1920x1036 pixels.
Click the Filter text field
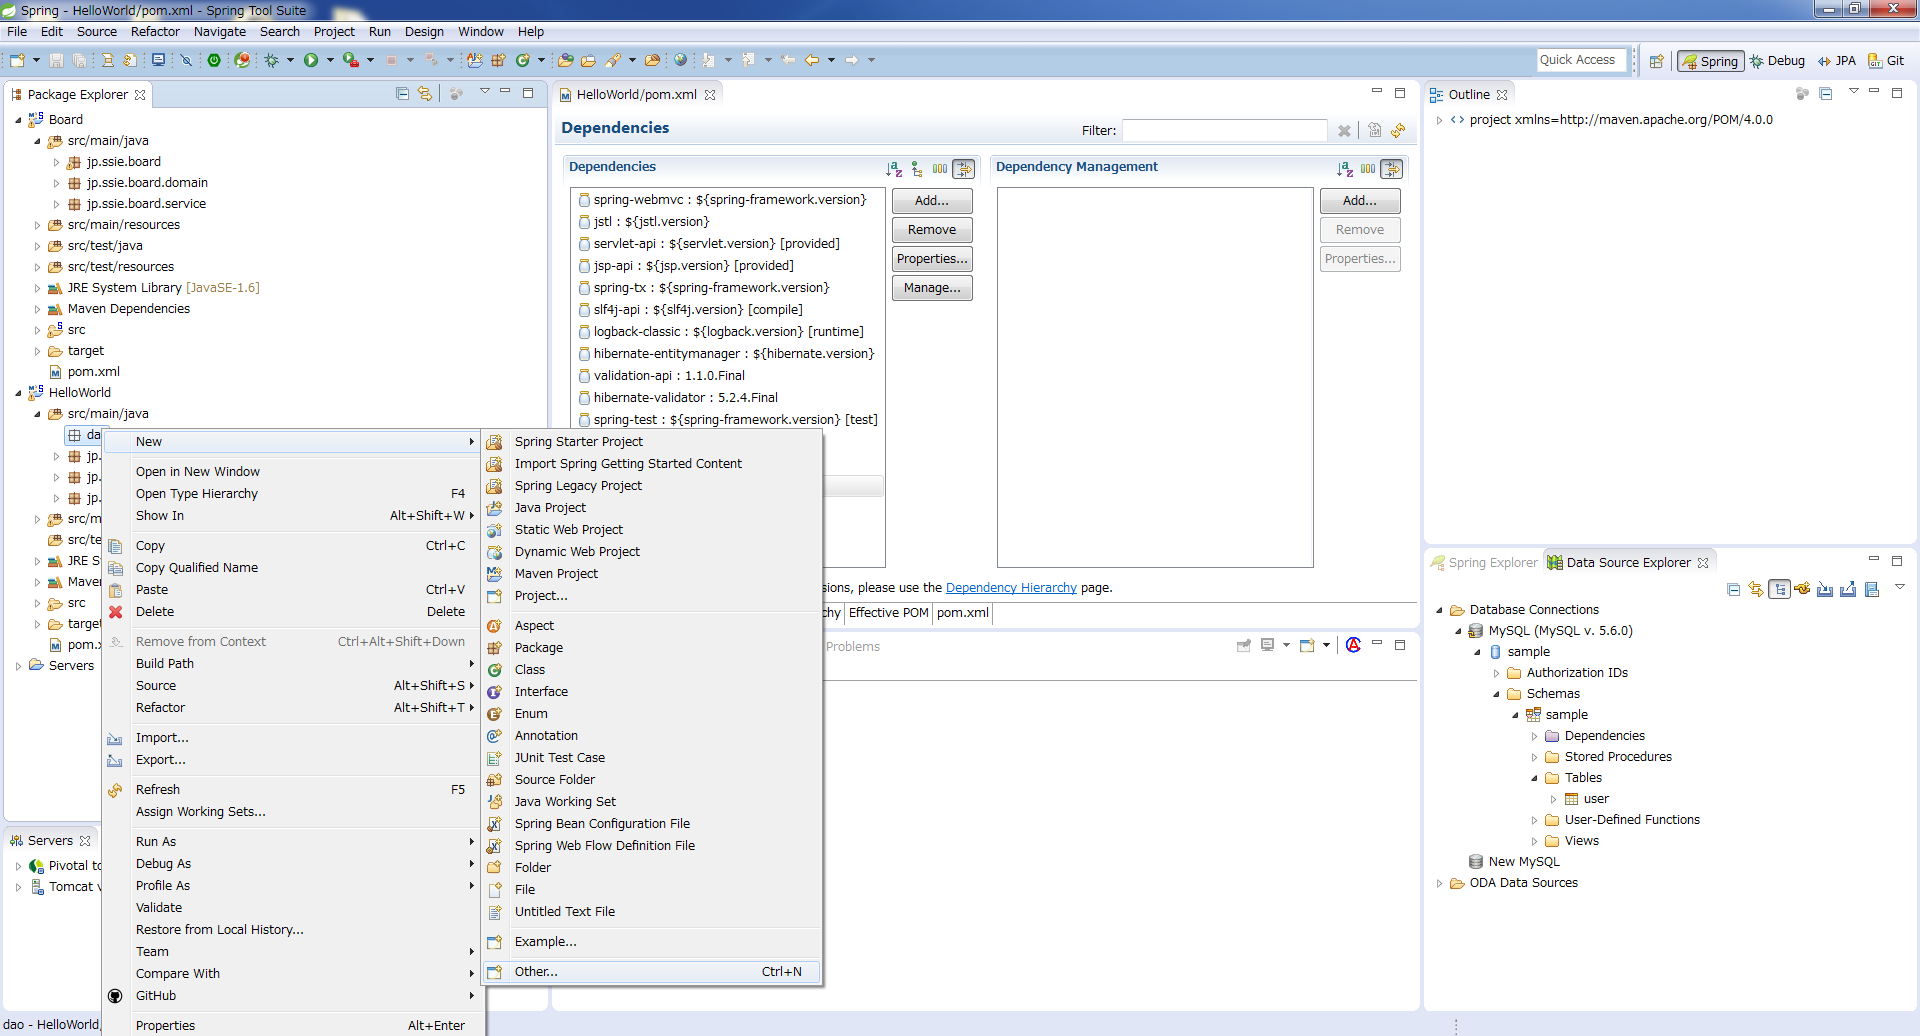(1224, 130)
